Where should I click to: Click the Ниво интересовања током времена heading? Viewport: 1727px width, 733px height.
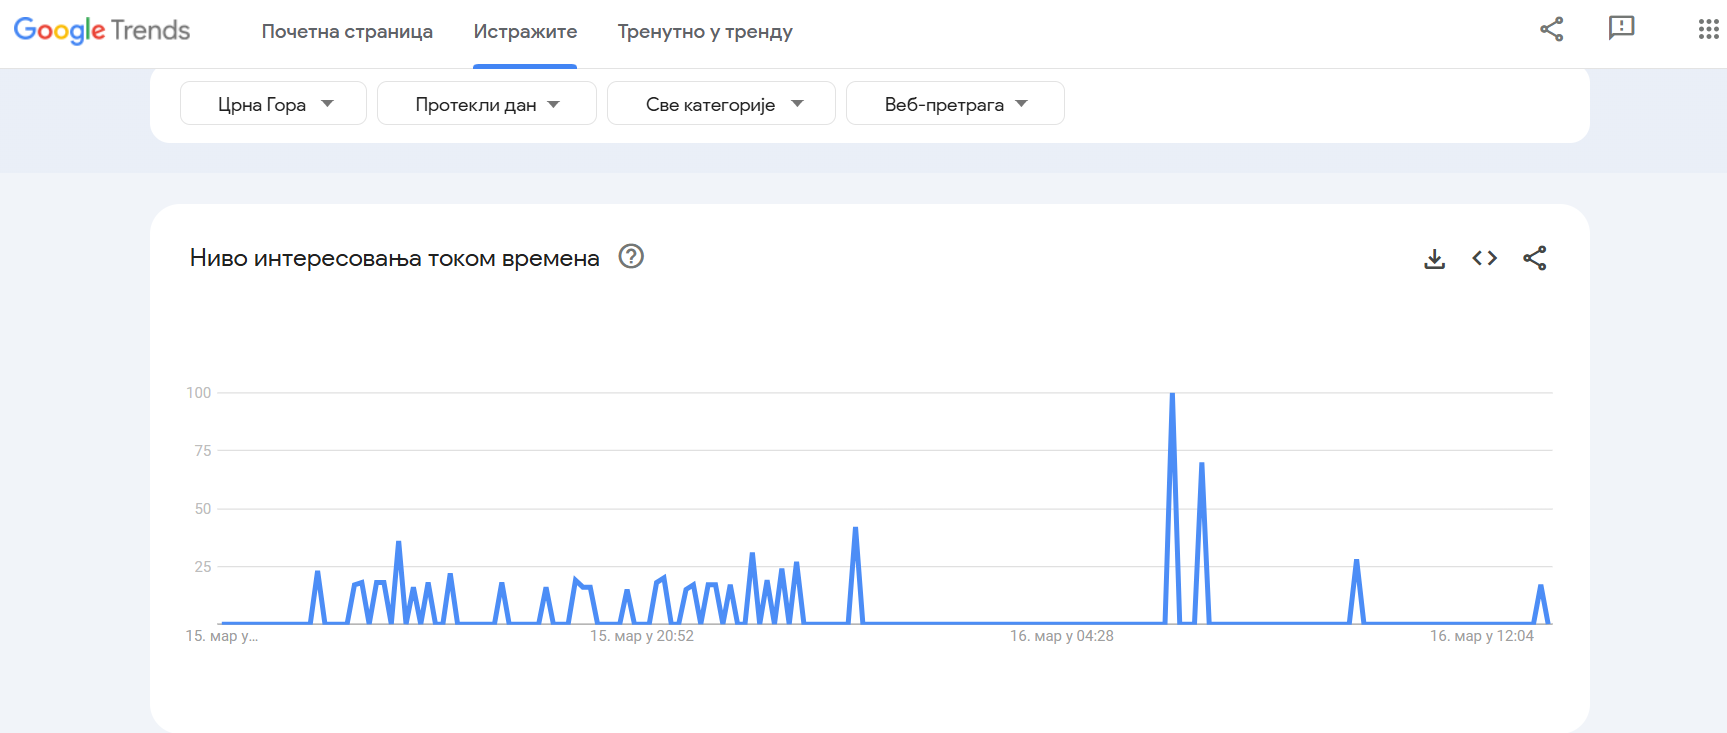pos(395,258)
